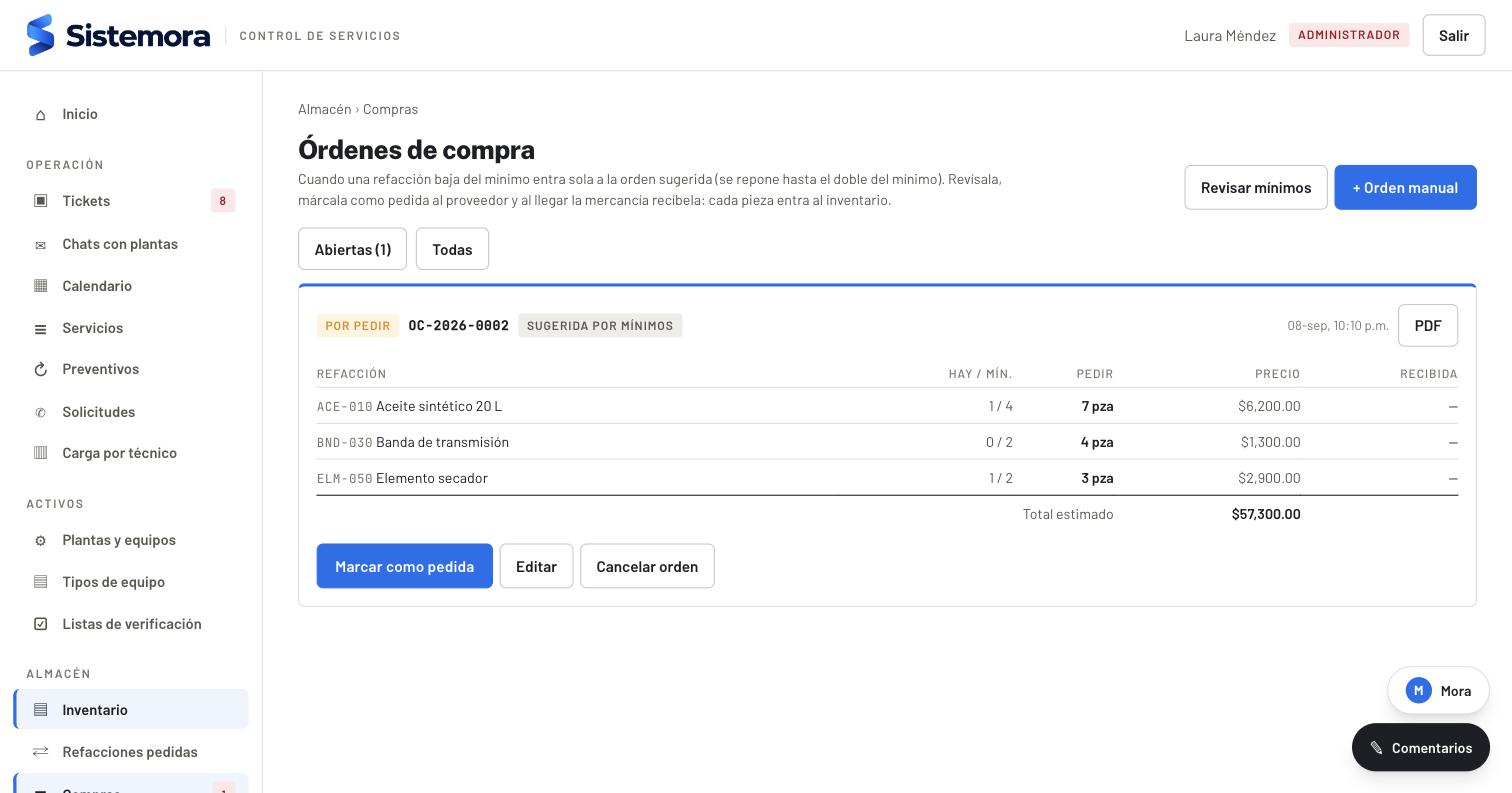This screenshot has height=793, width=1512.
Task: Click the Inventario sidebar icon
Action: click(41, 710)
